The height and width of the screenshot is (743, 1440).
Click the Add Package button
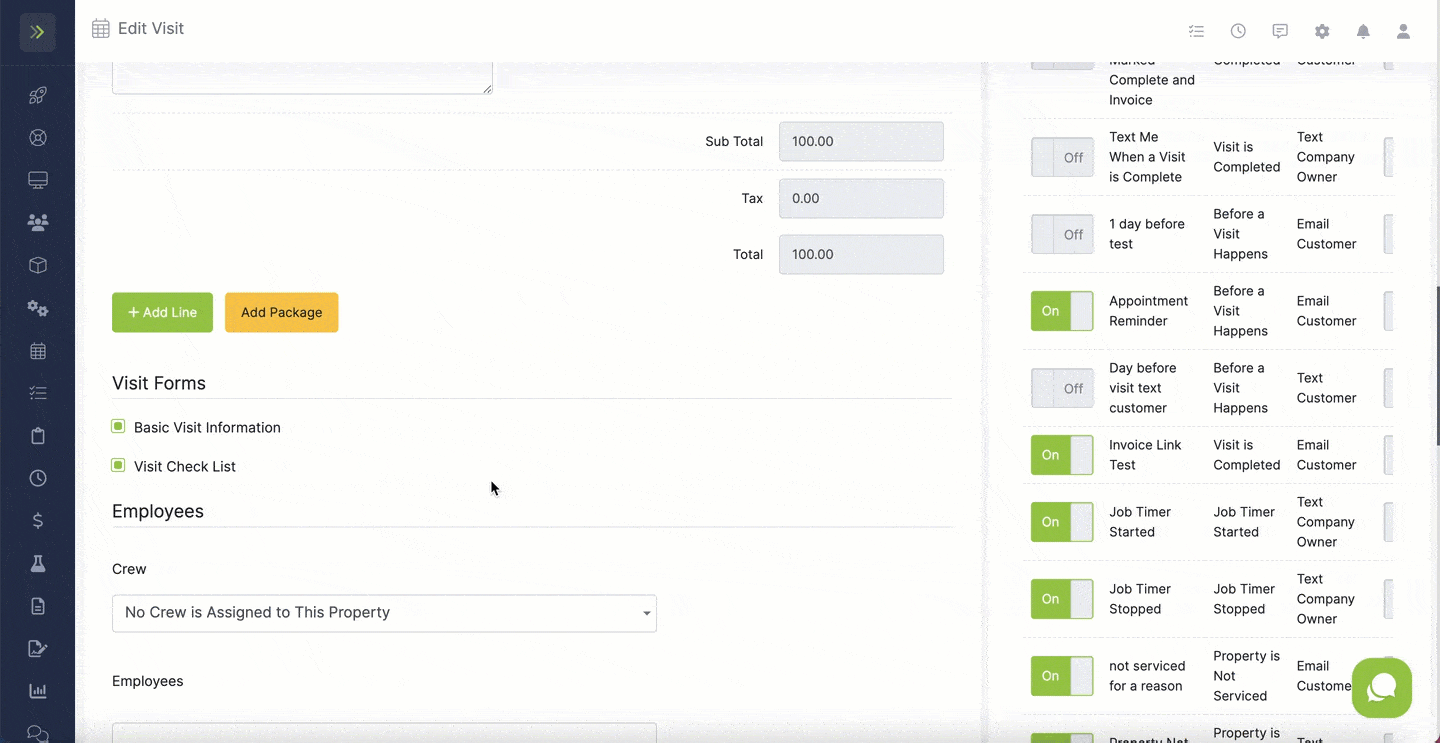pyautogui.click(x=281, y=312)
